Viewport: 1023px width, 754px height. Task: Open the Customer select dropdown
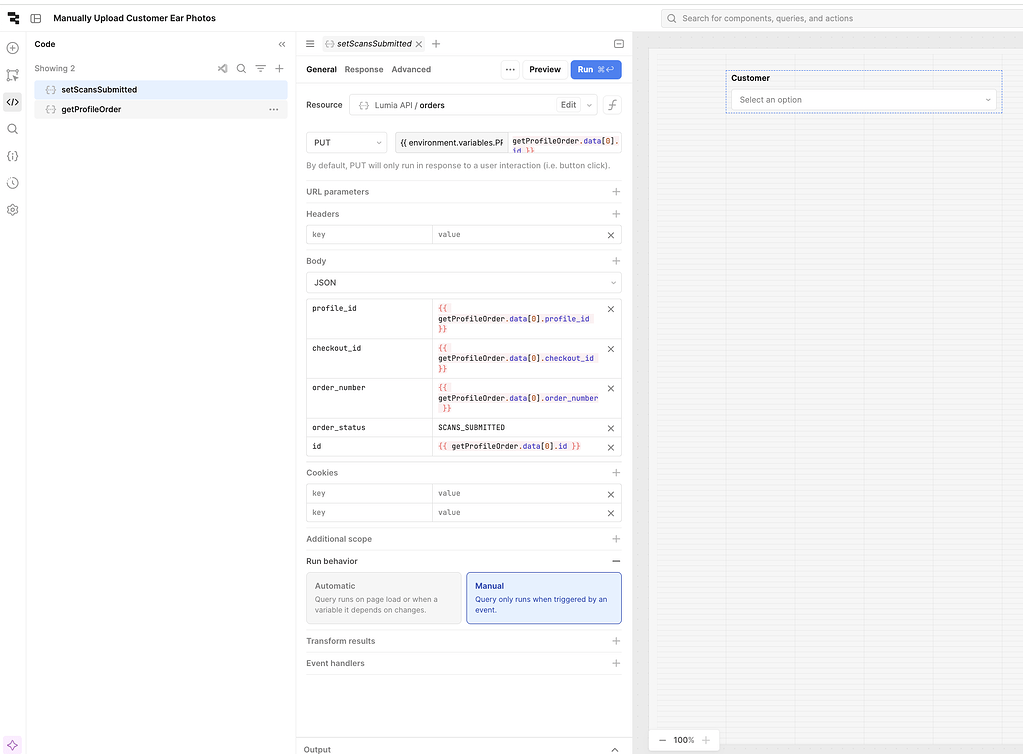[x=863, y=100]
